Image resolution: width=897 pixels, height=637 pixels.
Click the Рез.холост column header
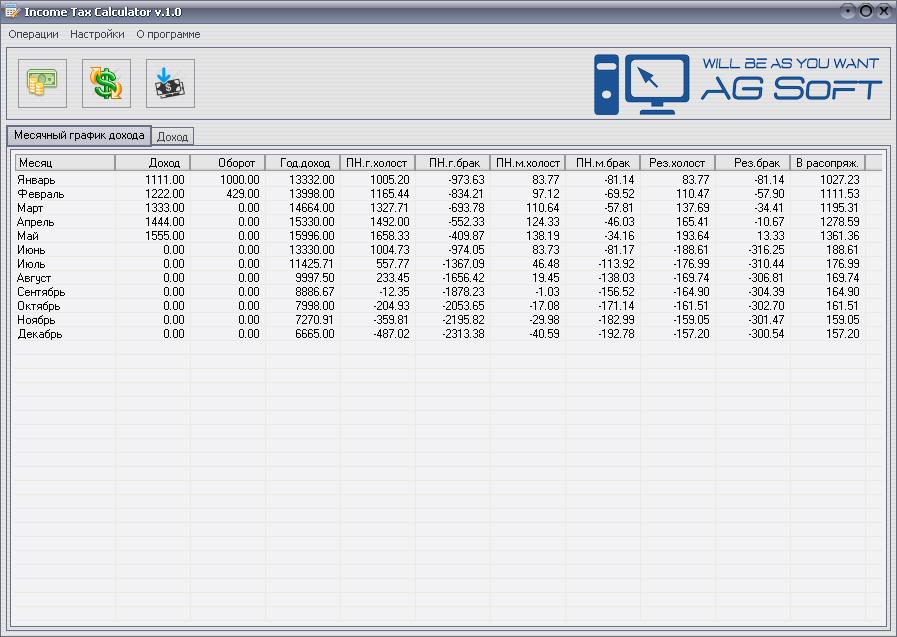pos(677,163)
